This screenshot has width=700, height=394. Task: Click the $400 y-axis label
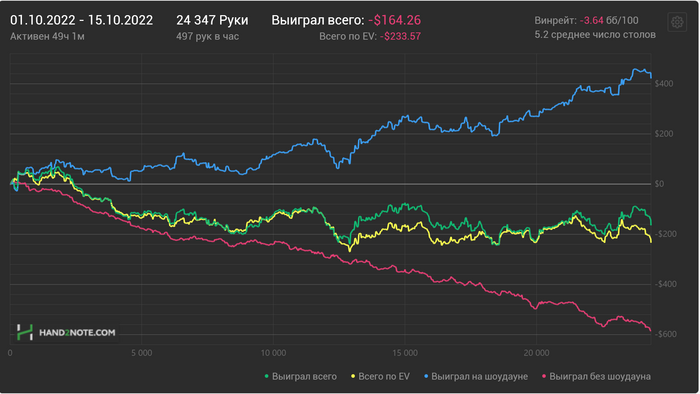[664, 84]
